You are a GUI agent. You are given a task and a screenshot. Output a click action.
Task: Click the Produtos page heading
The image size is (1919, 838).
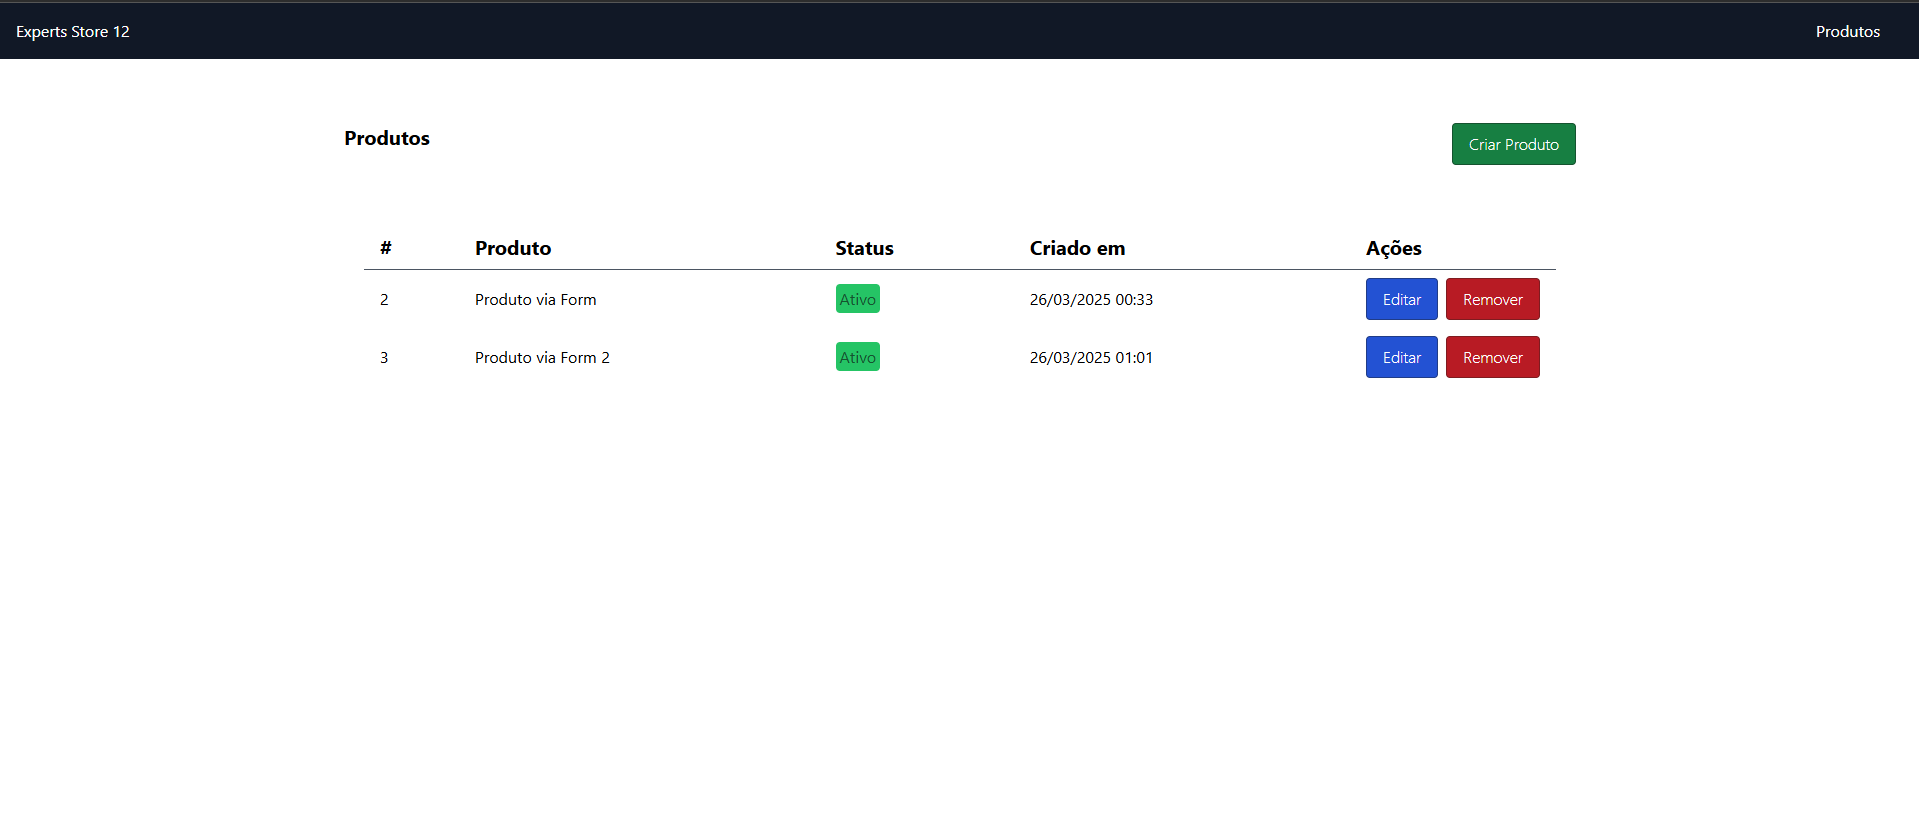click(387, 138)
